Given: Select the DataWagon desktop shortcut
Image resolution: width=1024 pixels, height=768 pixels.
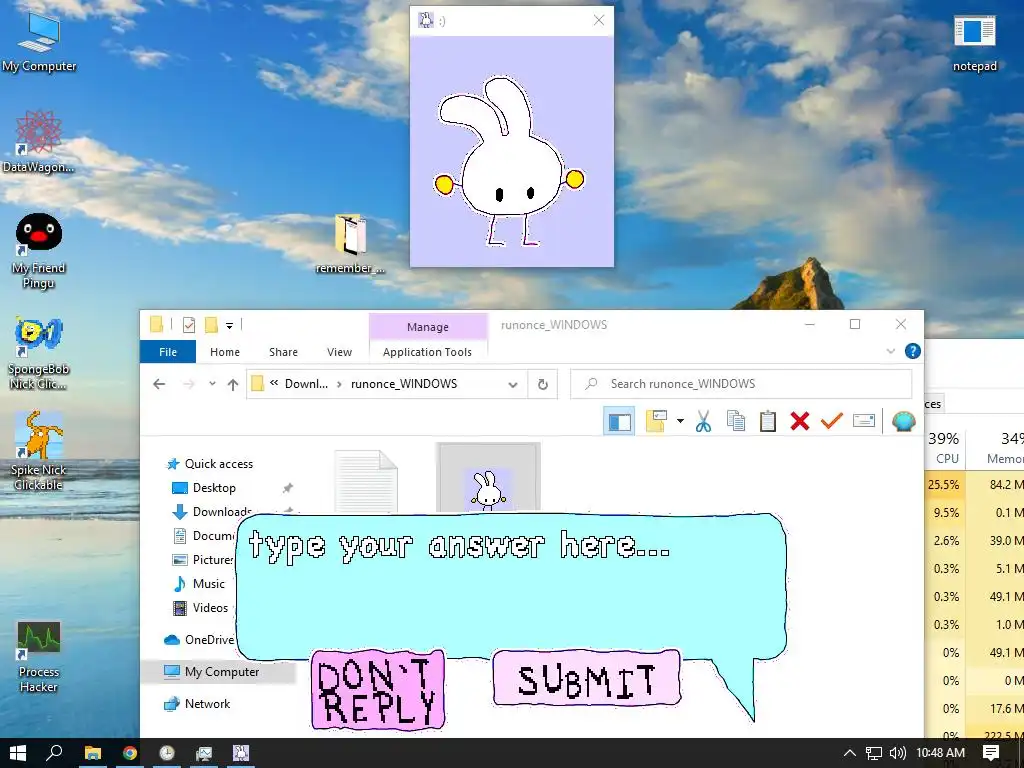Looking at the screenshot, I should coord(39,142).
